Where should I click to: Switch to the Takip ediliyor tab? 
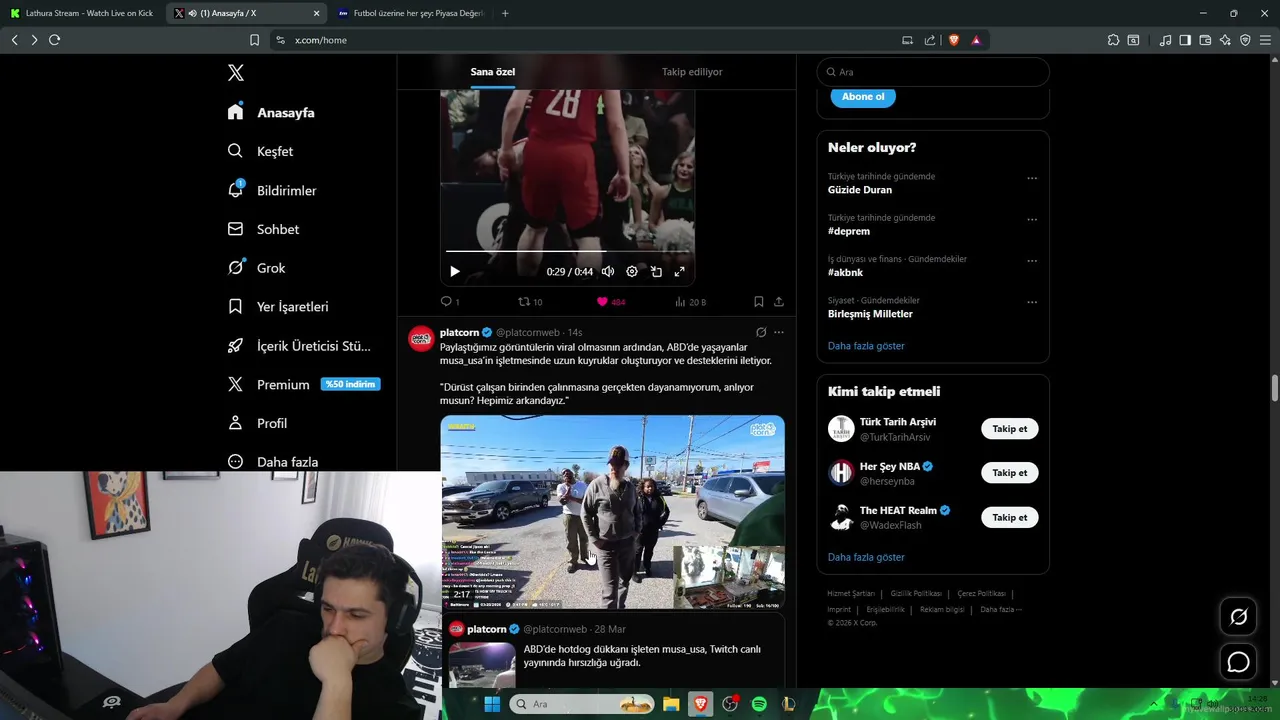pos(692,72)
